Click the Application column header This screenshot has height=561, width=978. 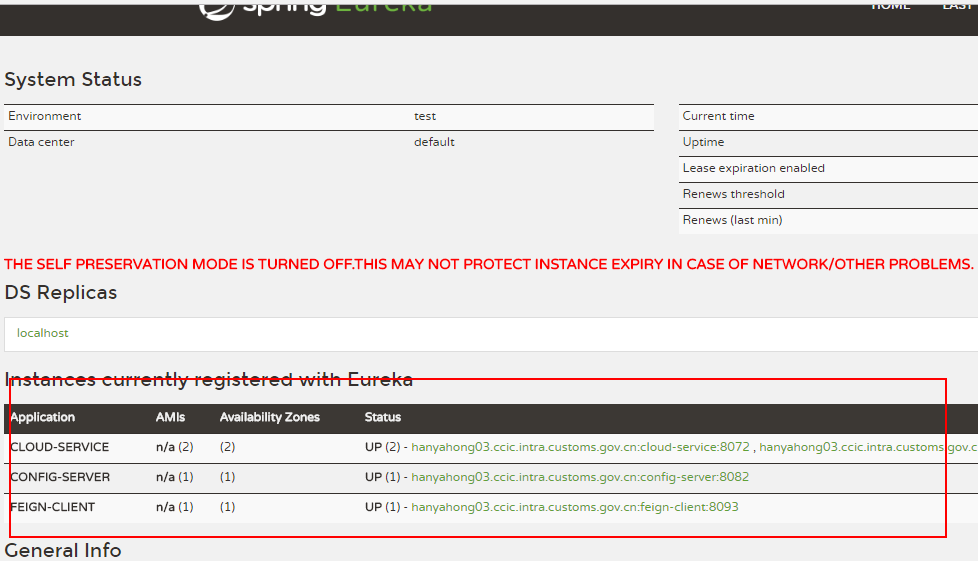pos(42,417)
